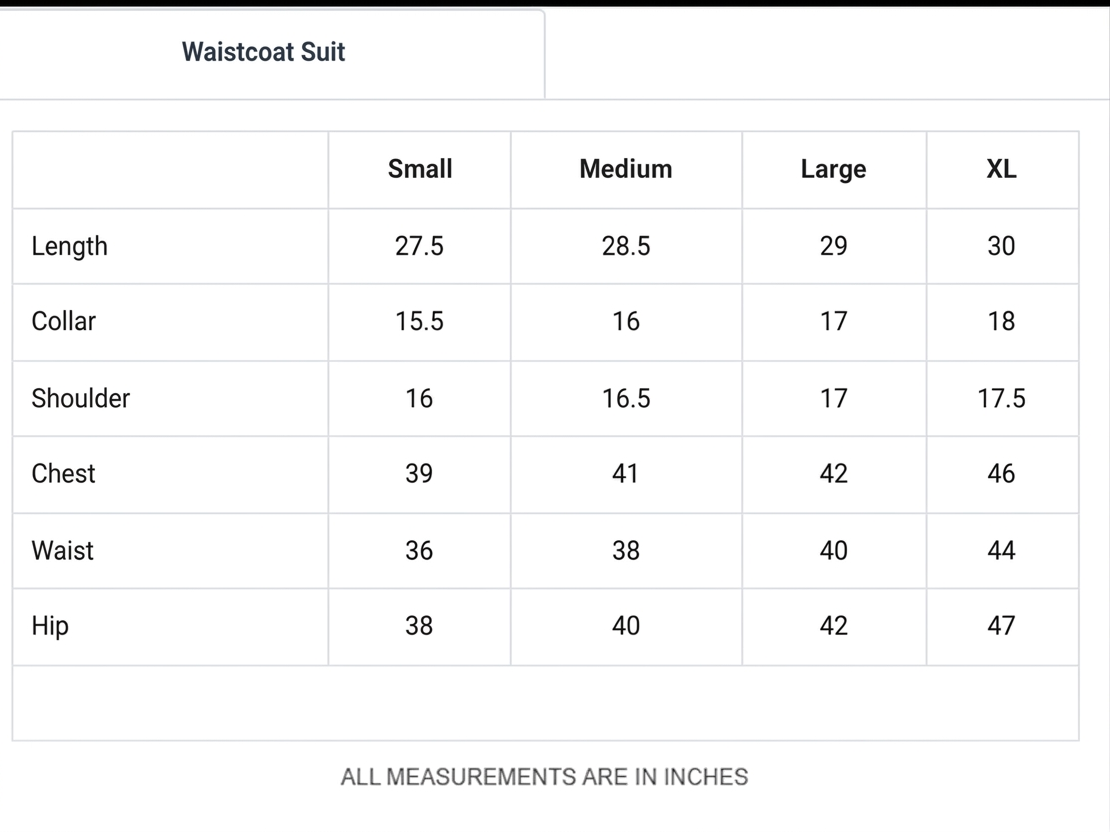Image resolution: width=1110 pixels, height=832 pixels.
Task: Click the Shoulder row label
Action: (x=81, y=399)
